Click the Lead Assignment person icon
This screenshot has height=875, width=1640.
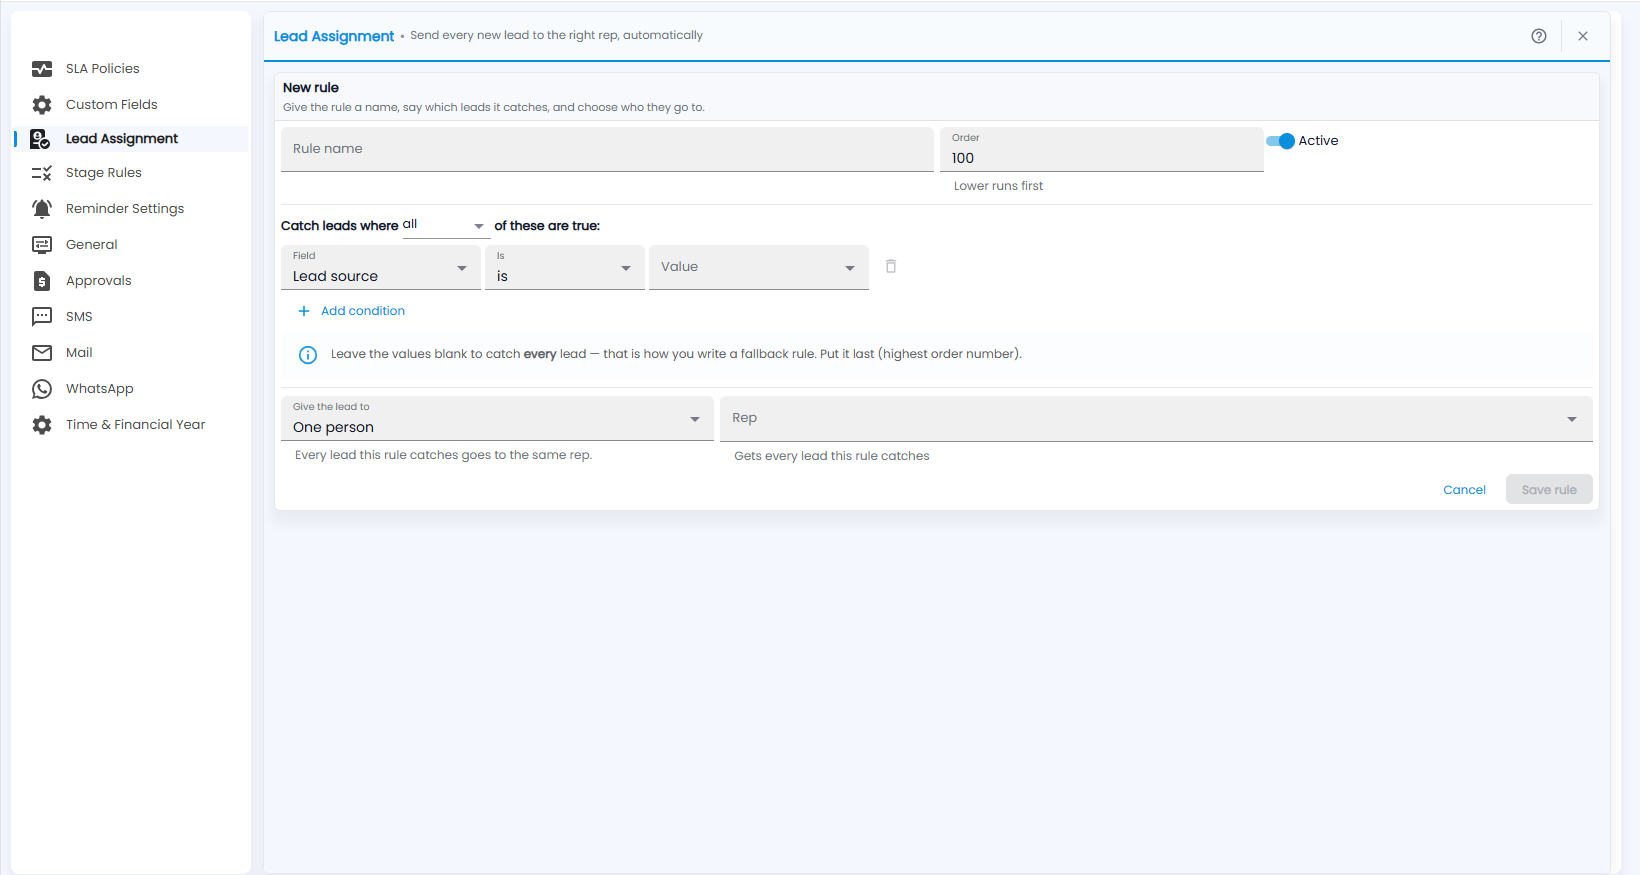click(41, 139)
